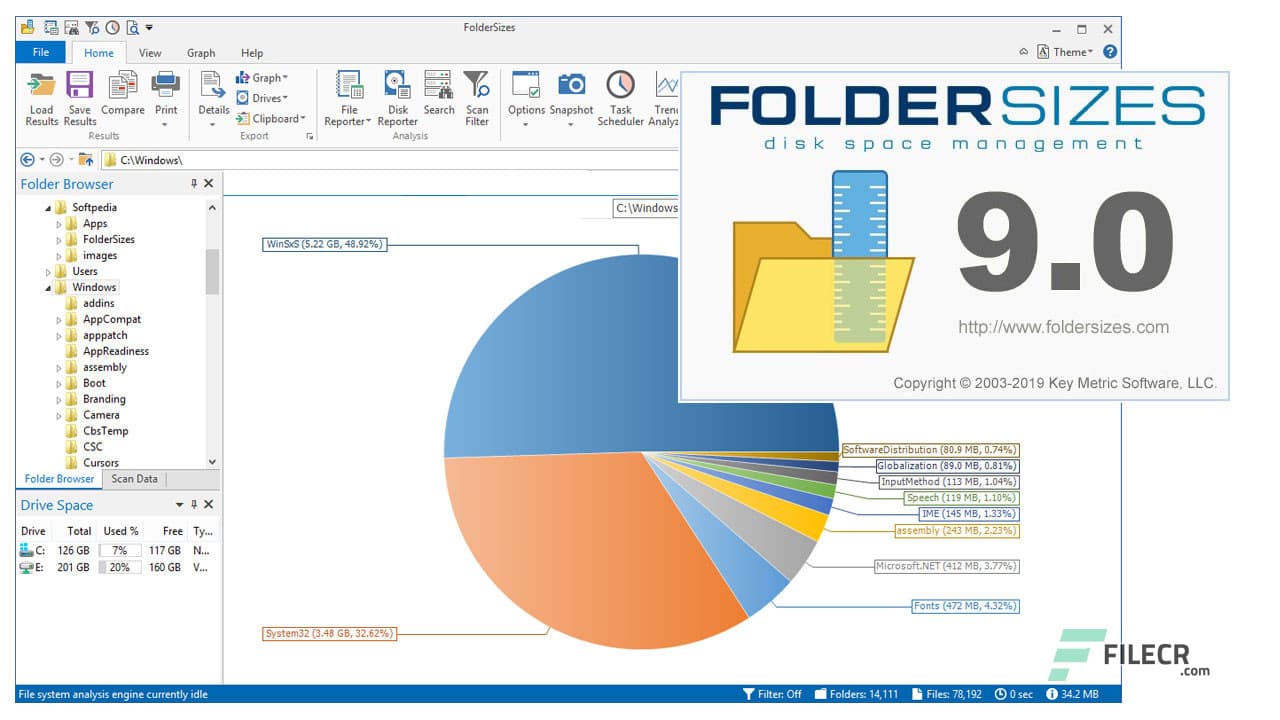Pin the Drive Space panel

pos(193,504)
